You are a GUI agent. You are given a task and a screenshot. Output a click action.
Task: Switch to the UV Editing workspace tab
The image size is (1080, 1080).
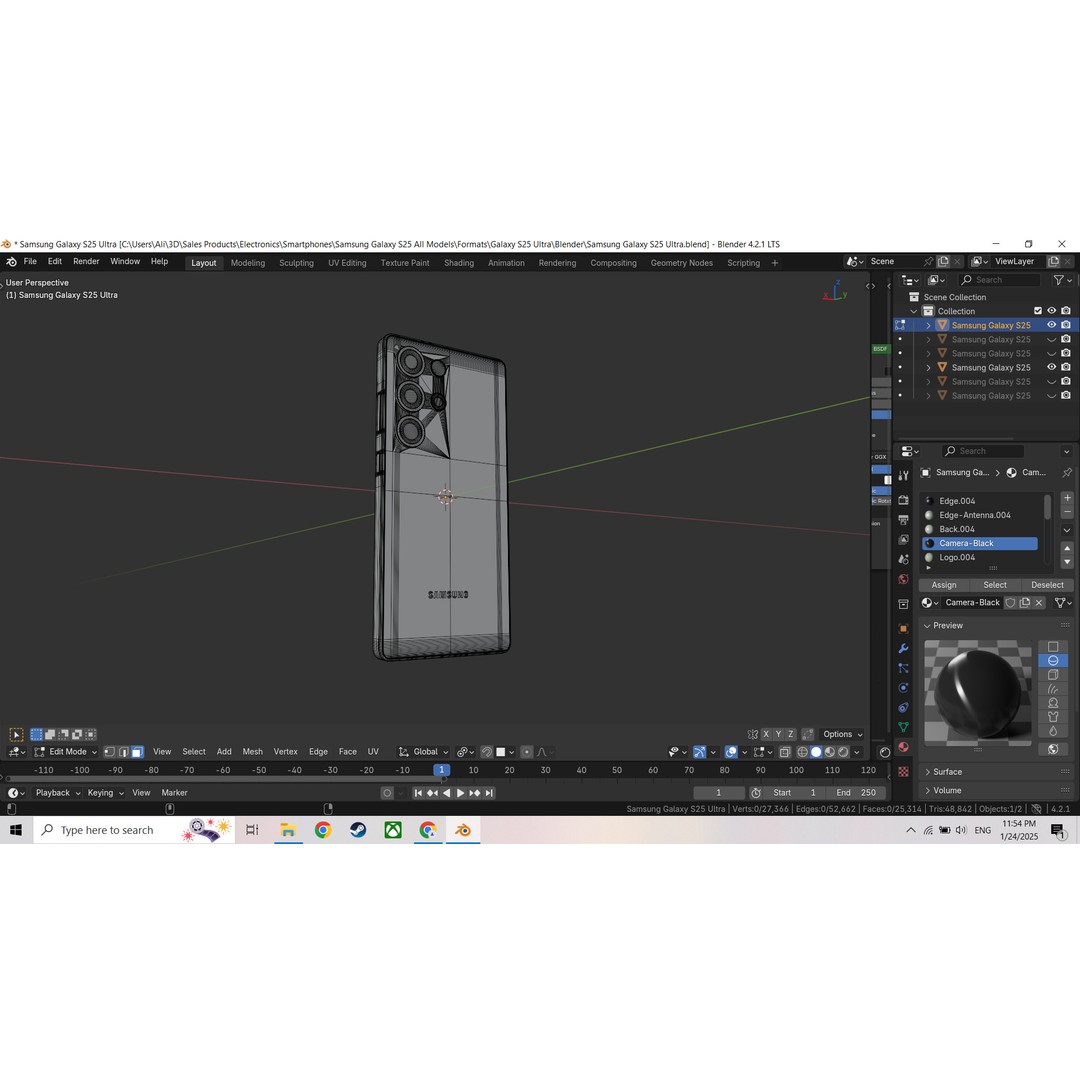tap(347, 263)
